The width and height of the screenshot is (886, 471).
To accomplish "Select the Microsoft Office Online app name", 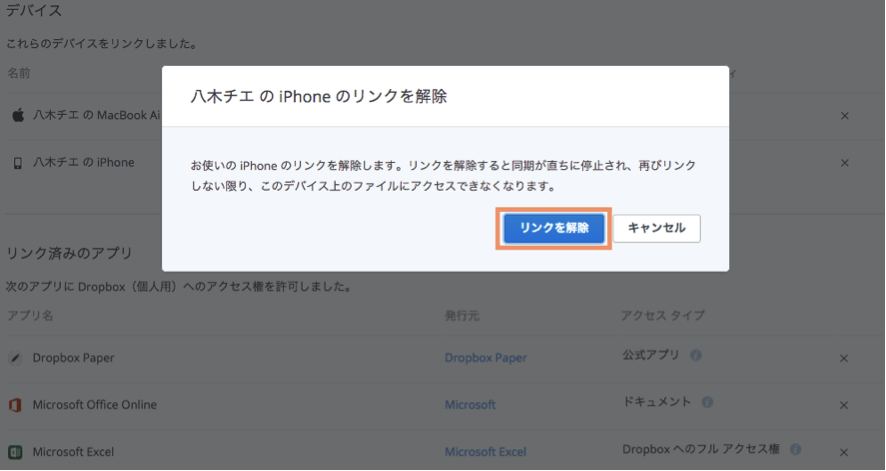I will point(94,405).
